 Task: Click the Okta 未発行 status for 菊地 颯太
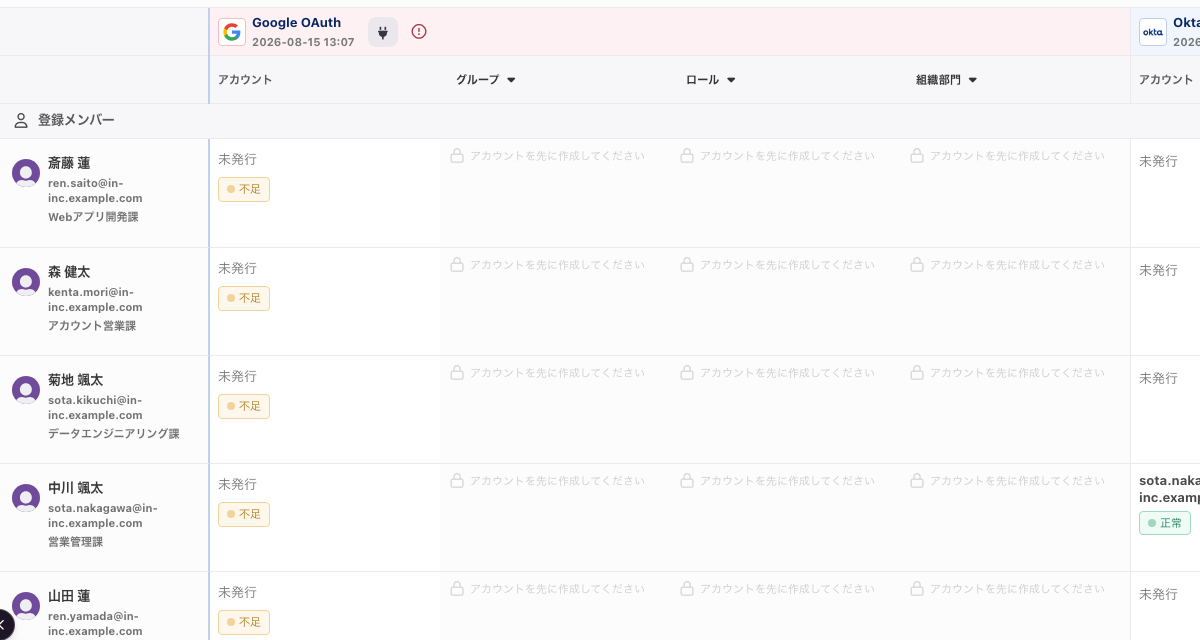click(1159, 378)
